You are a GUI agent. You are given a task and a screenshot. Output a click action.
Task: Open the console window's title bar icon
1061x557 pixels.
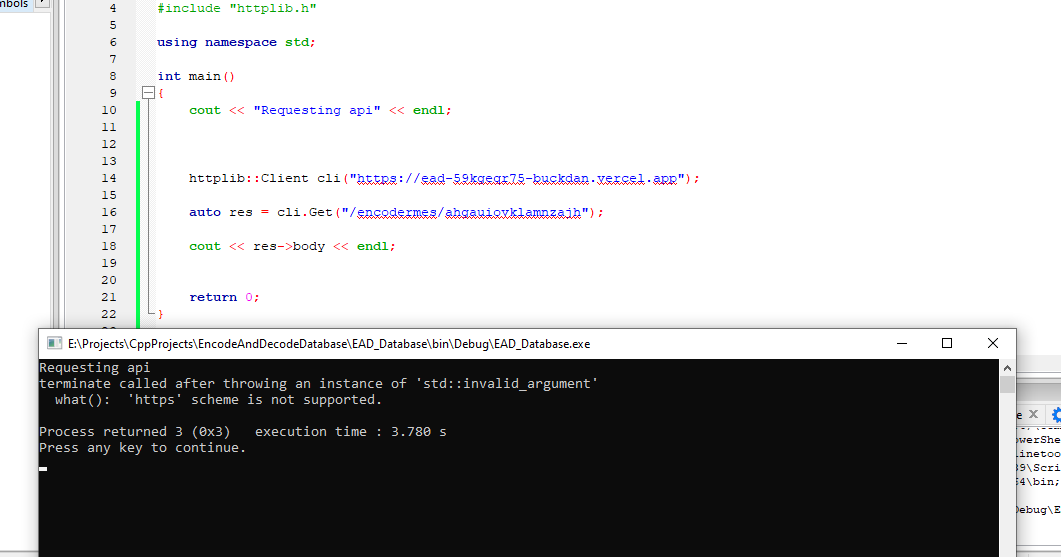54,343
